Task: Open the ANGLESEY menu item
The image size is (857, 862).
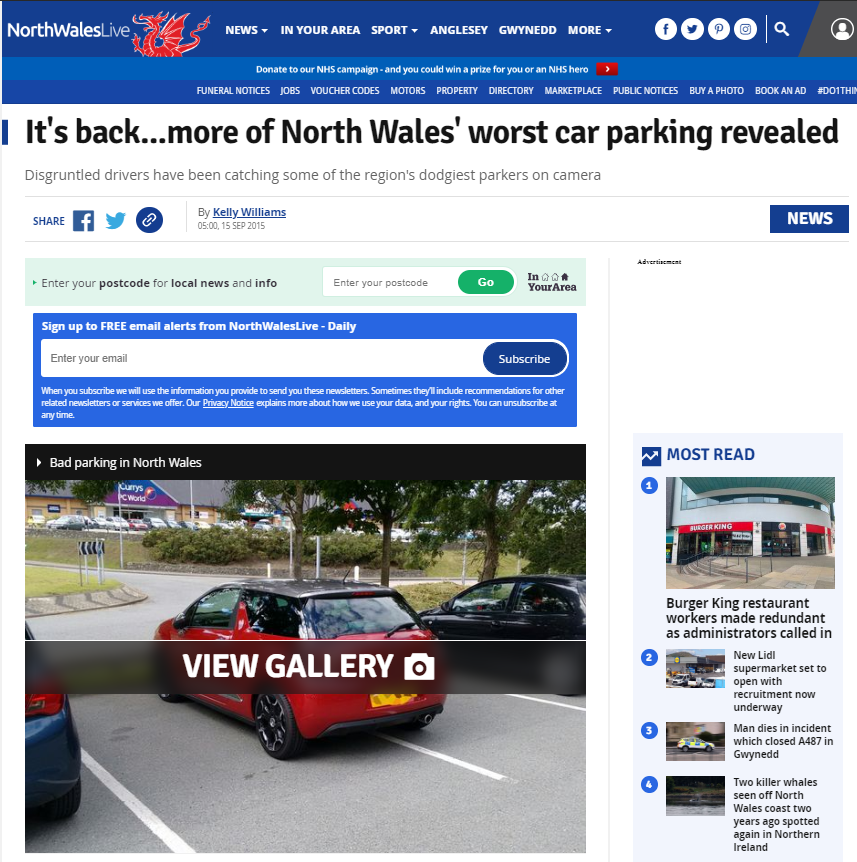Action: tap(458, 30)
